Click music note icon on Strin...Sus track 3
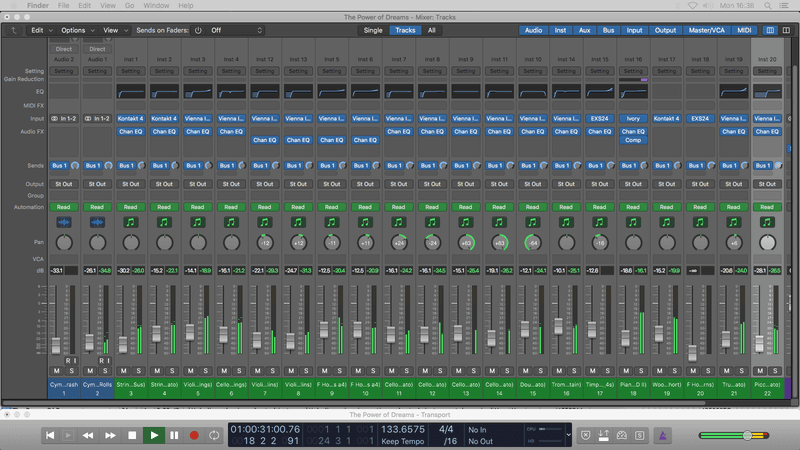This screenshot has width=800, height=450. pos(131,222)
